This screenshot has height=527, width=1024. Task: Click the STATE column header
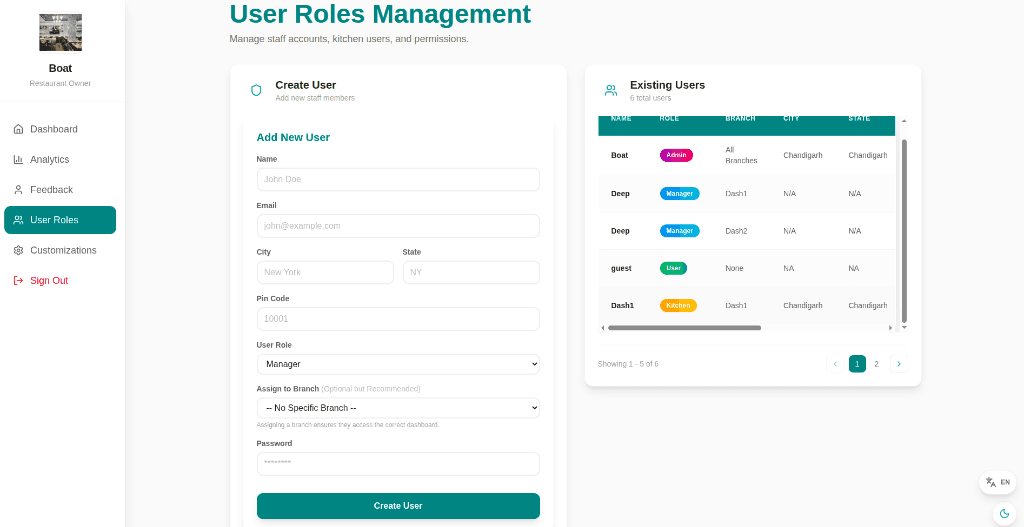point(859,119)
